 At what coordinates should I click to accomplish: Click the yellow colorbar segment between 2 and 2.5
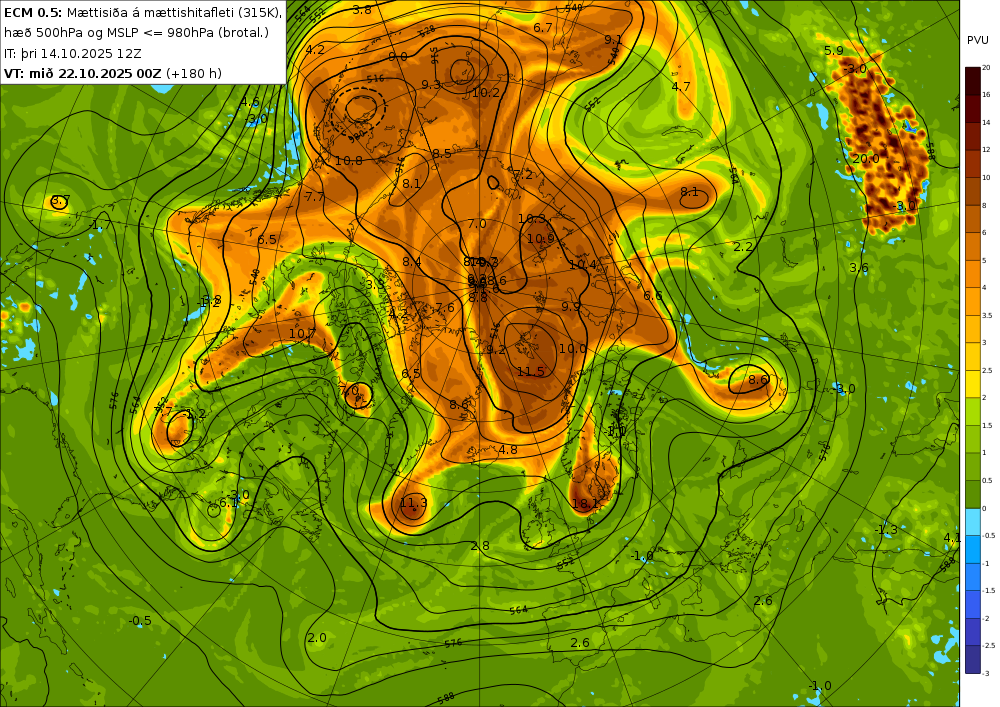pos(973,384)
